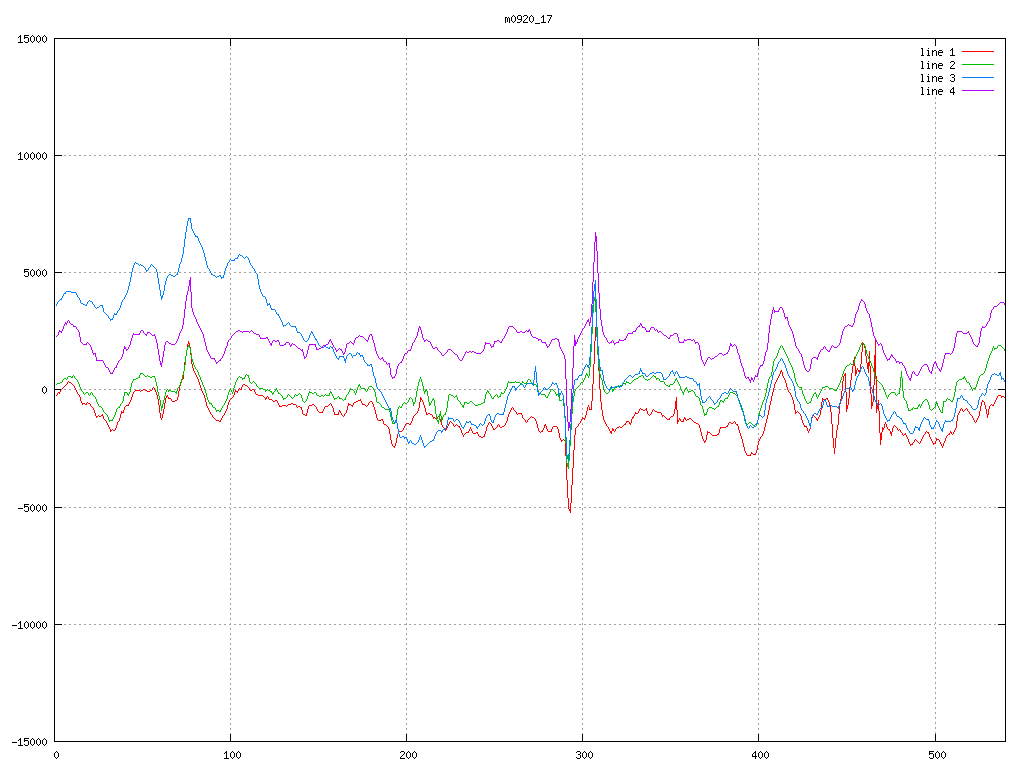Image resolution: width=1024 pixels, height=768 pixels.
Task: Click the tallest purple spike peak near x=300
Action: tap(596, 233)
